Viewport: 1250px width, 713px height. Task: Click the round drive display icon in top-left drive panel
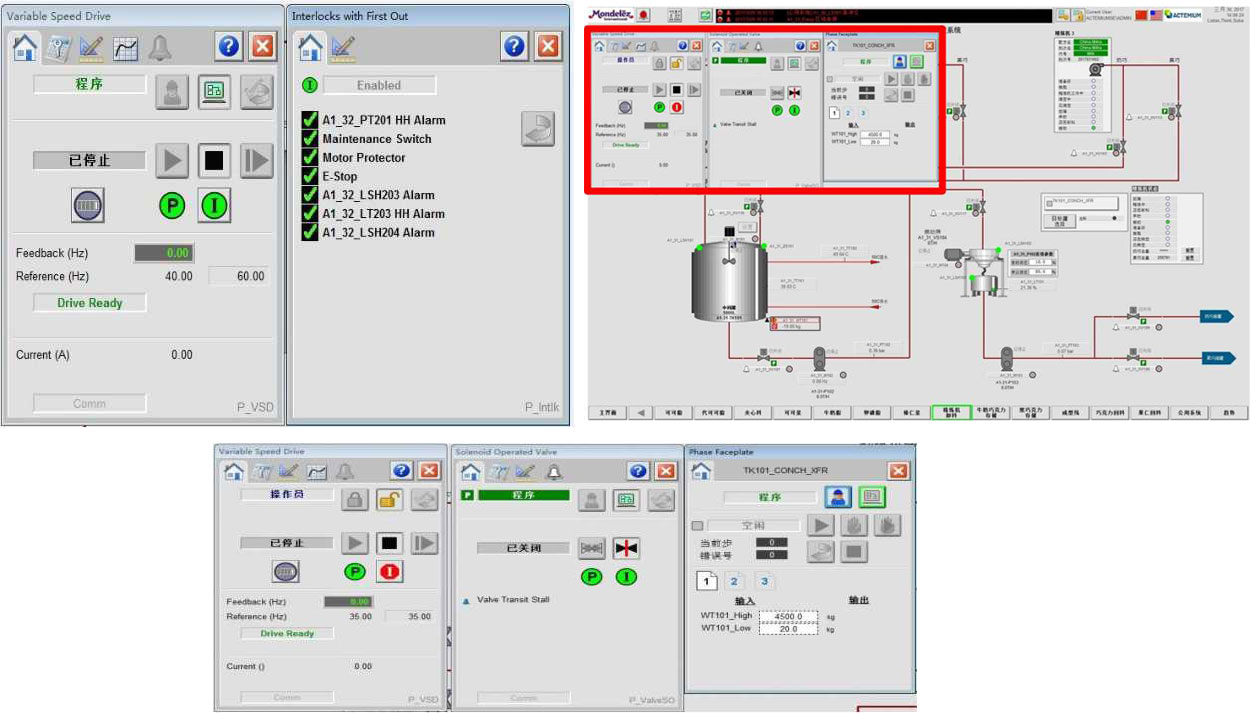[x=88, y=206]
